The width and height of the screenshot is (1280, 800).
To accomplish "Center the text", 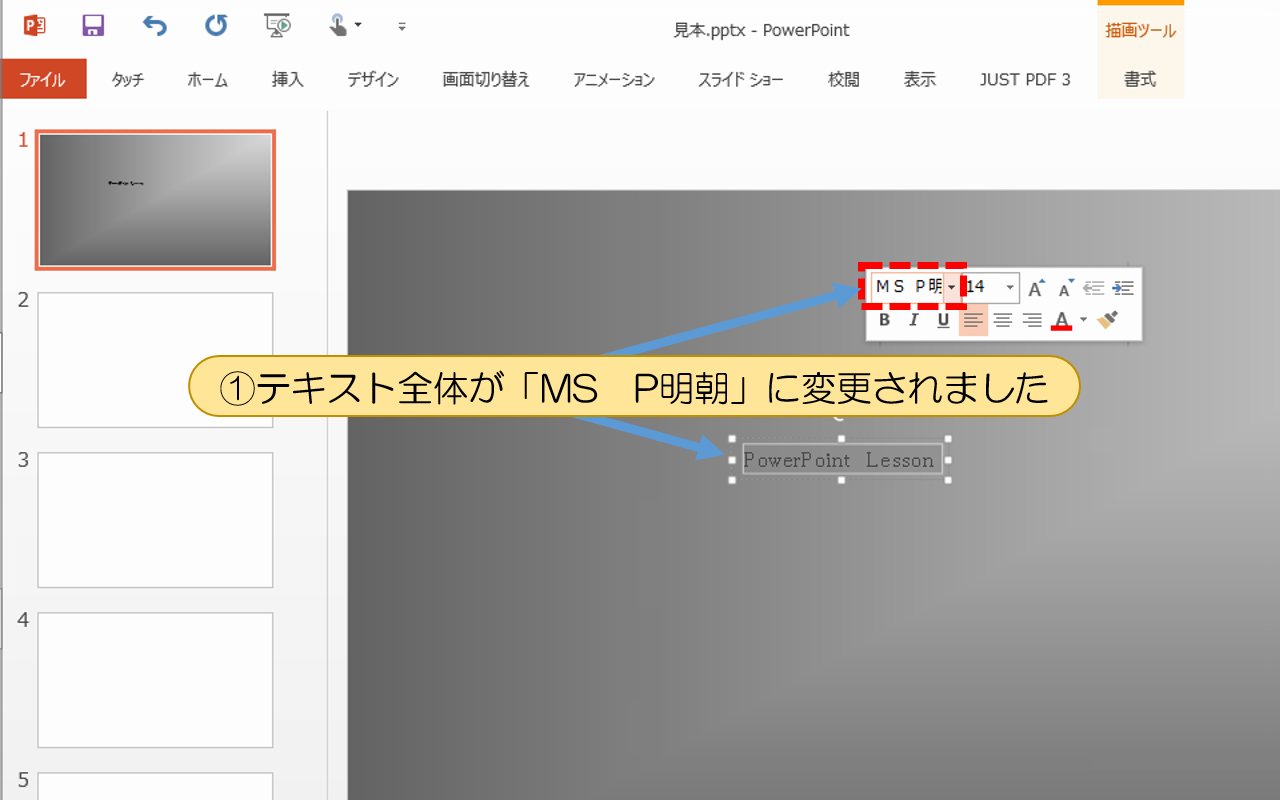I will coord(1003,320).
